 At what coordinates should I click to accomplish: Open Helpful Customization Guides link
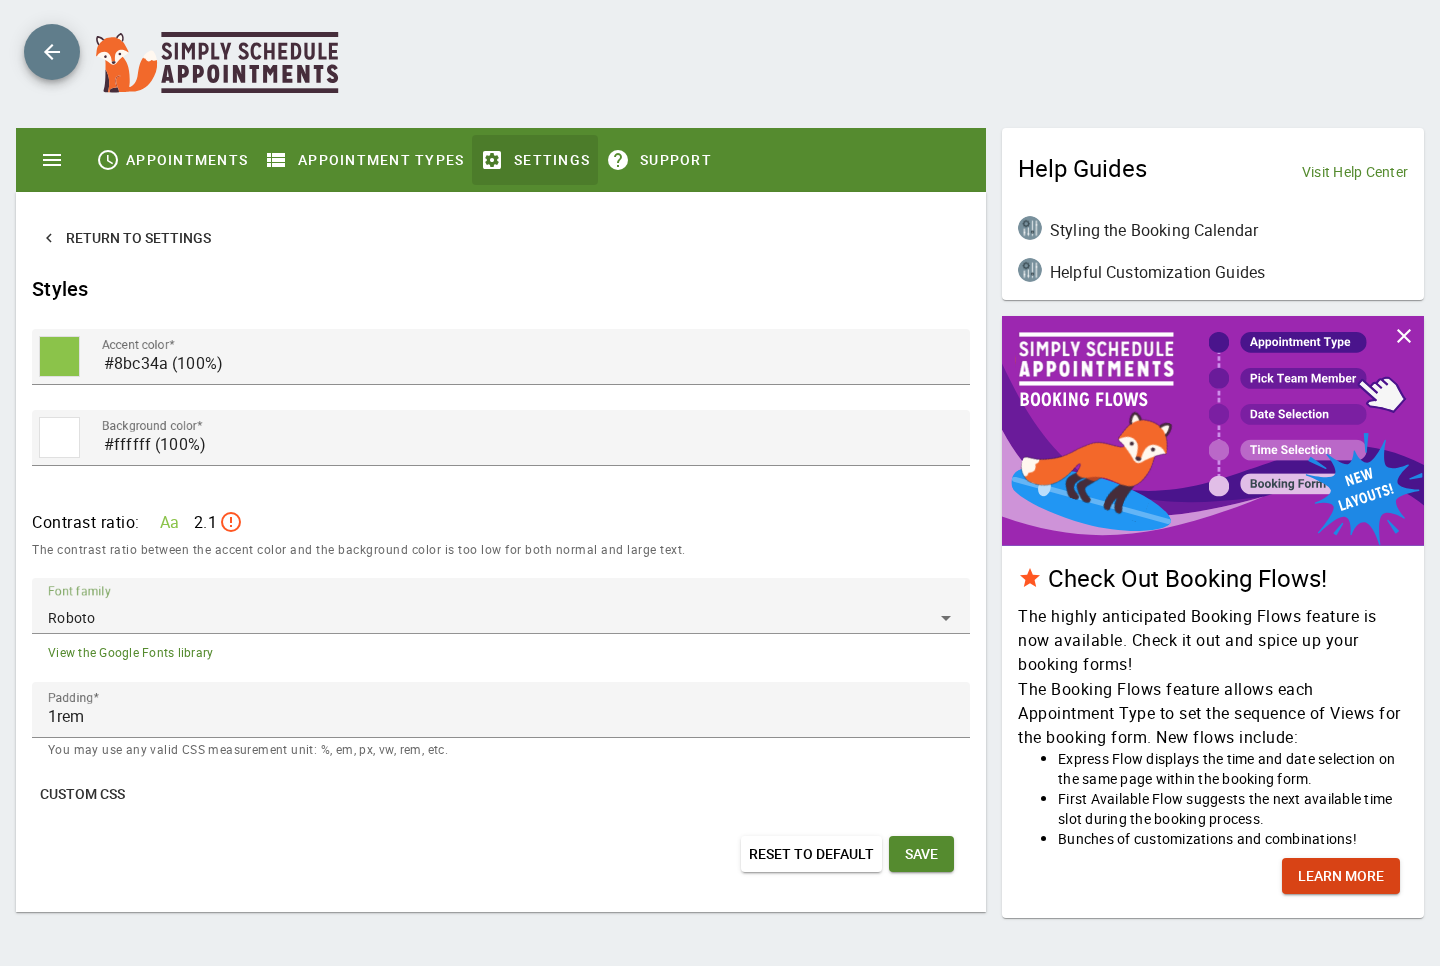1157,272
